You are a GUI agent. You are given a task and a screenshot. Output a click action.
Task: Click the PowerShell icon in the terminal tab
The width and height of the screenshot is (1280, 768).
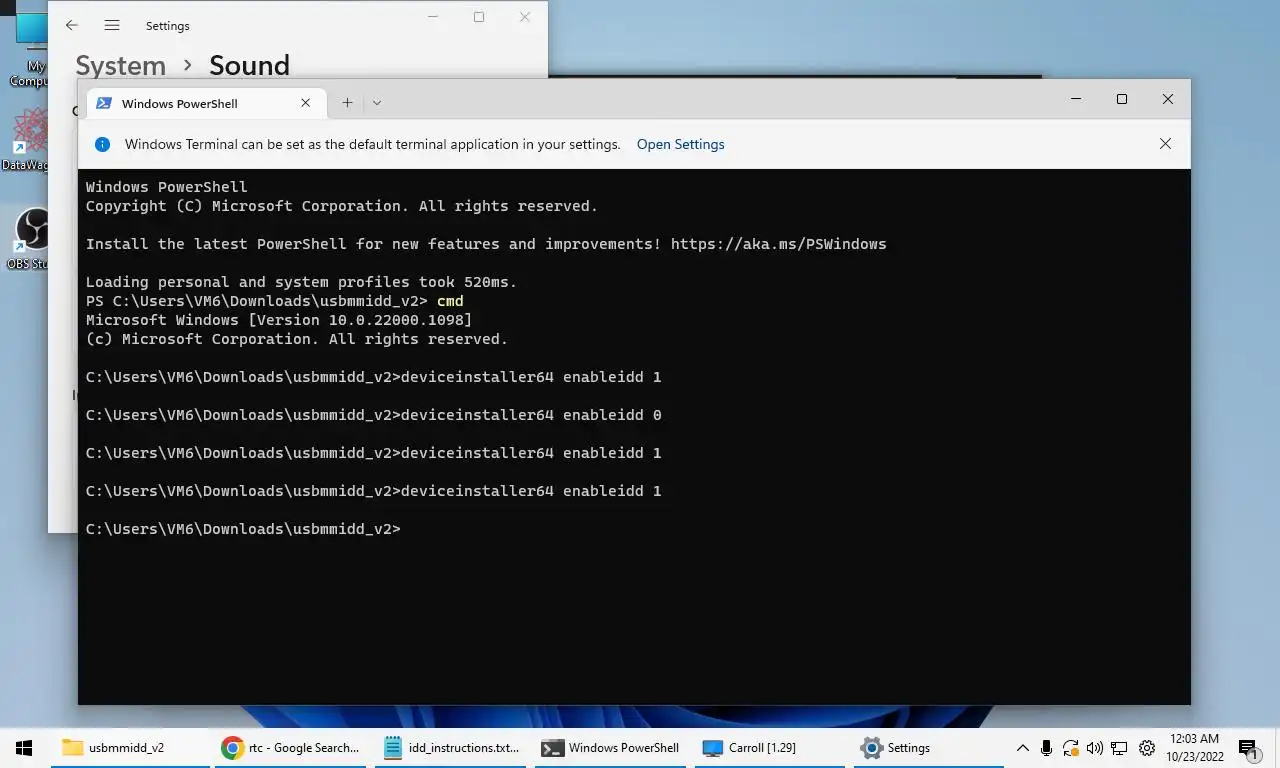pyautogui.click(x=103, y=103)
